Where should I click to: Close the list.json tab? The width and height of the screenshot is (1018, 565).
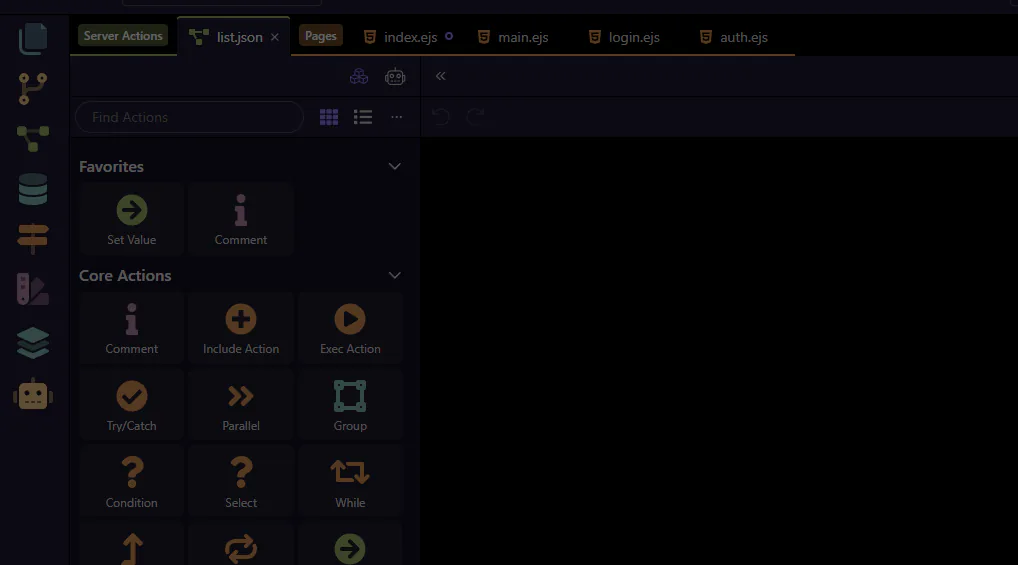(275, 37)
